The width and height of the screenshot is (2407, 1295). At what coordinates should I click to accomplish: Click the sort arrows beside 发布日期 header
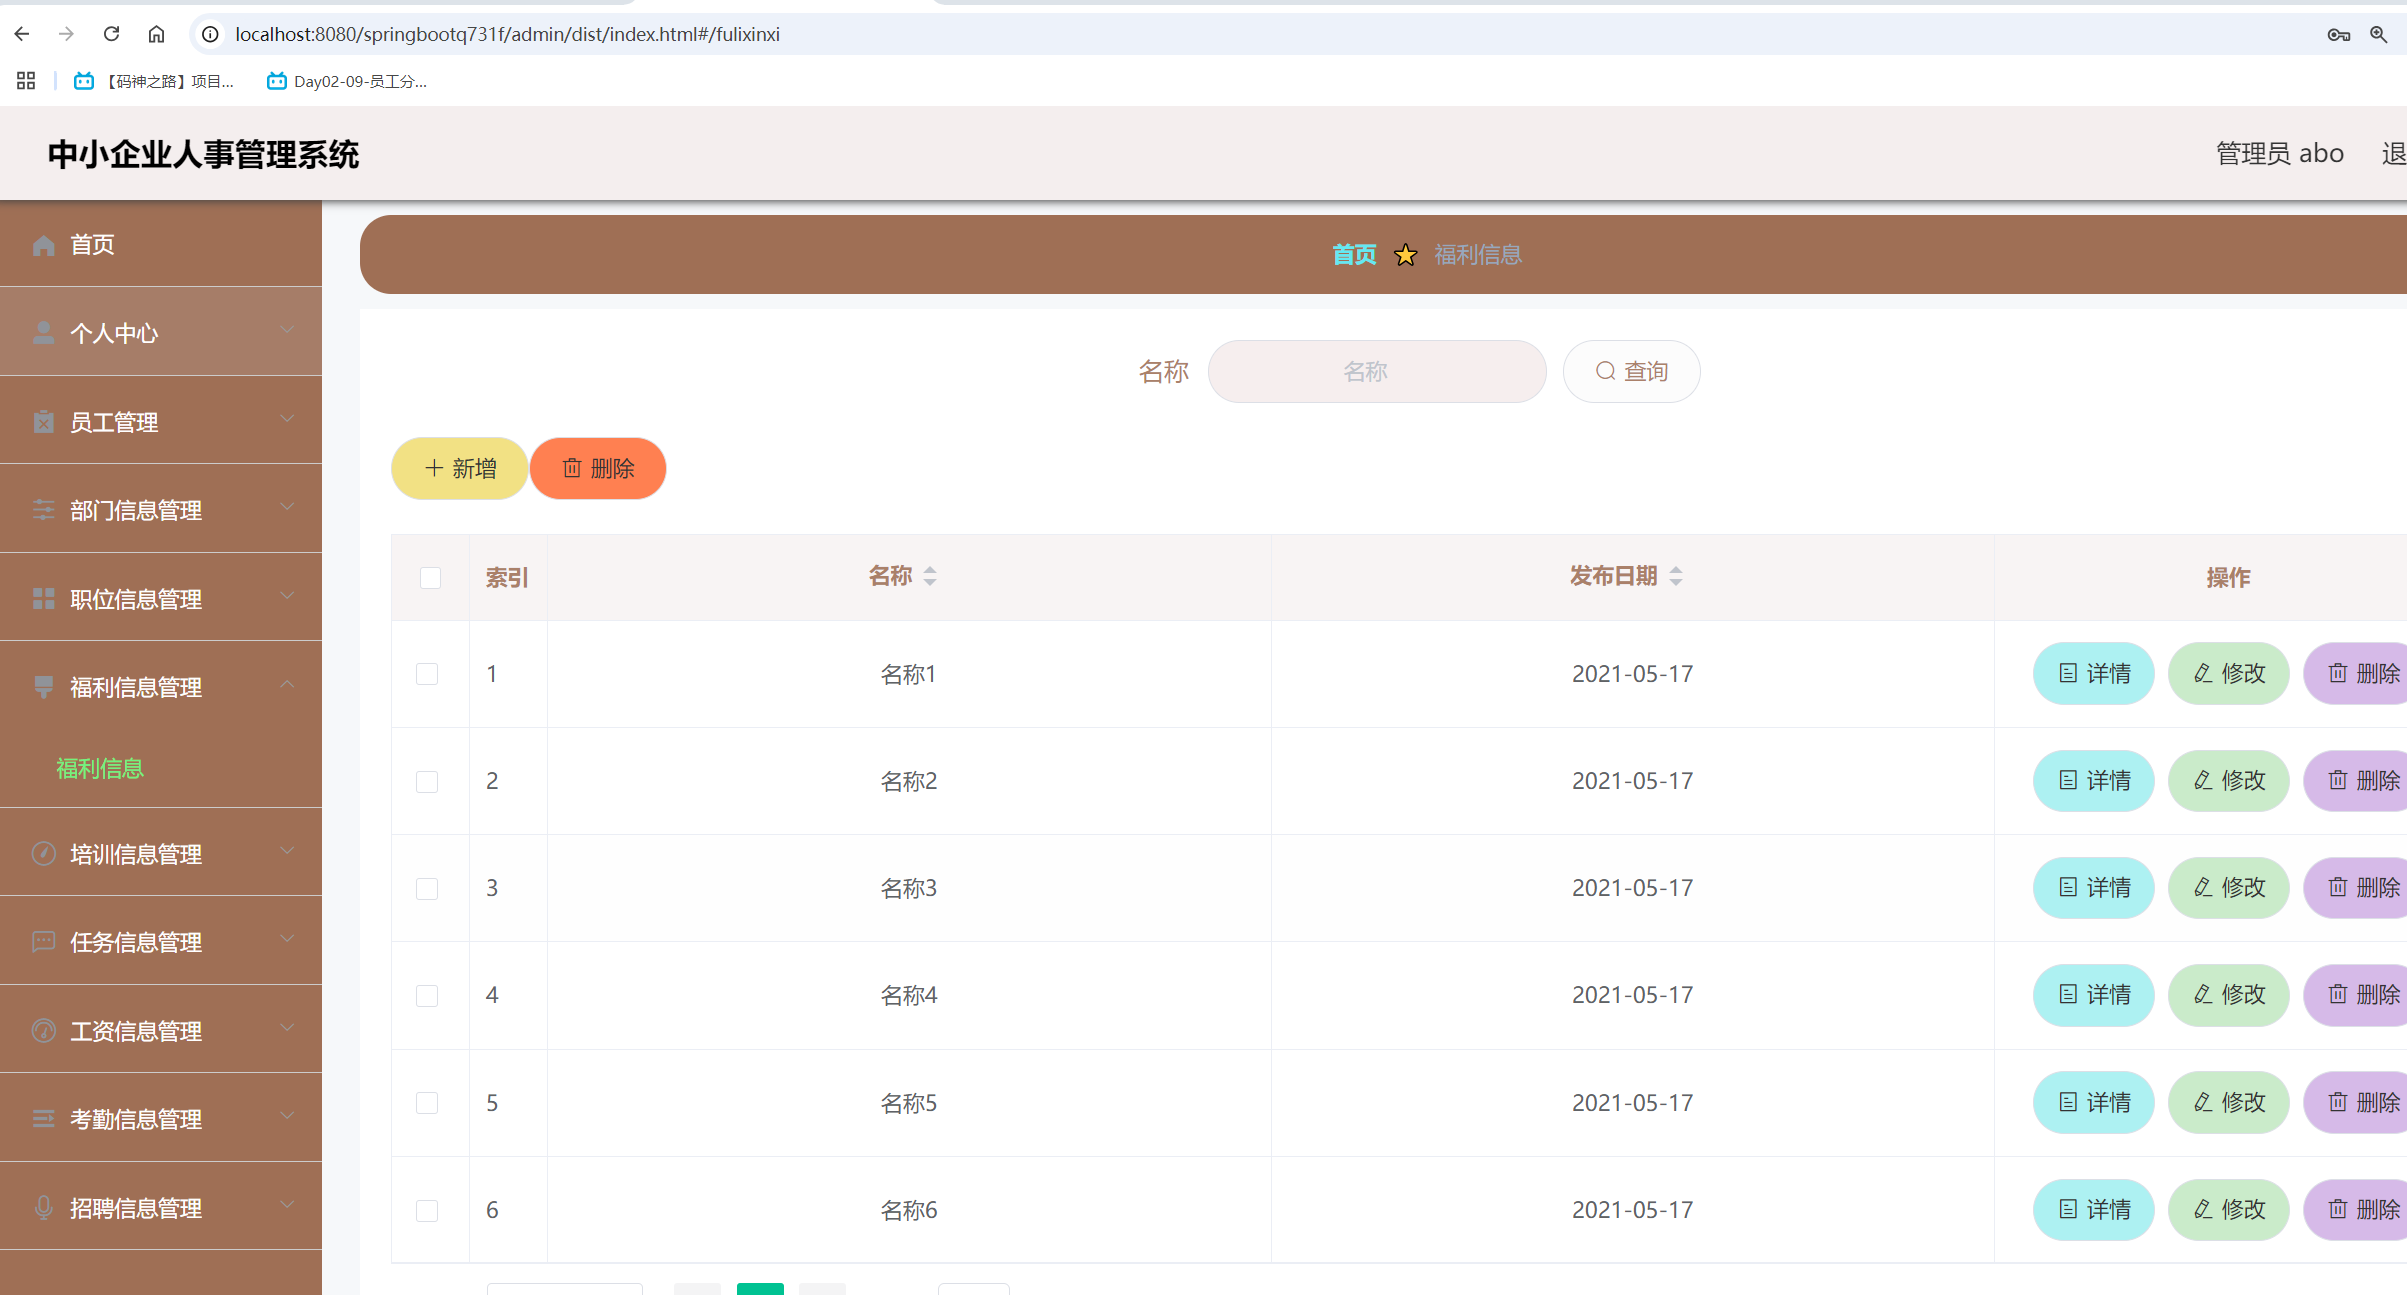click(x=1676, y=576)
